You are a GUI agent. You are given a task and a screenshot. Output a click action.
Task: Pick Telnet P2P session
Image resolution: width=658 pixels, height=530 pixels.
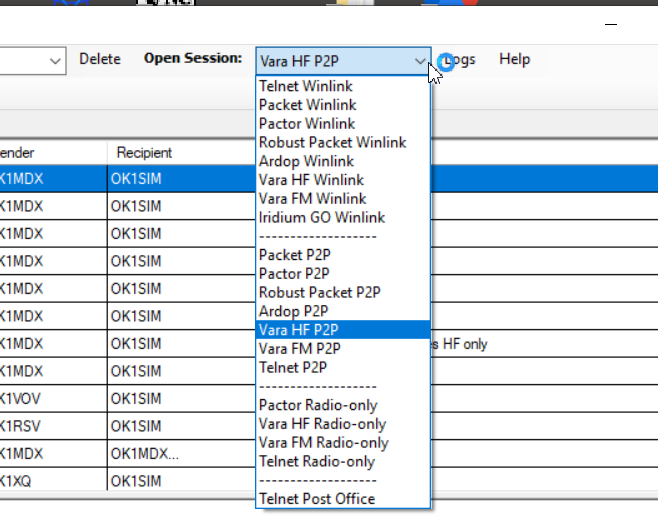(x=343, y=368)
